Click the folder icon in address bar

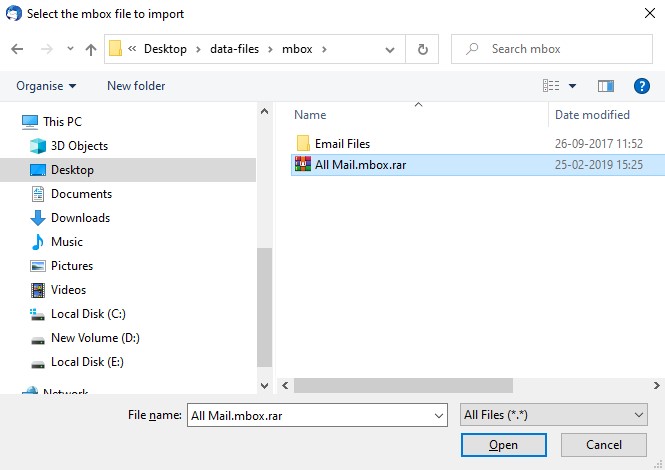tap(115, 49)
